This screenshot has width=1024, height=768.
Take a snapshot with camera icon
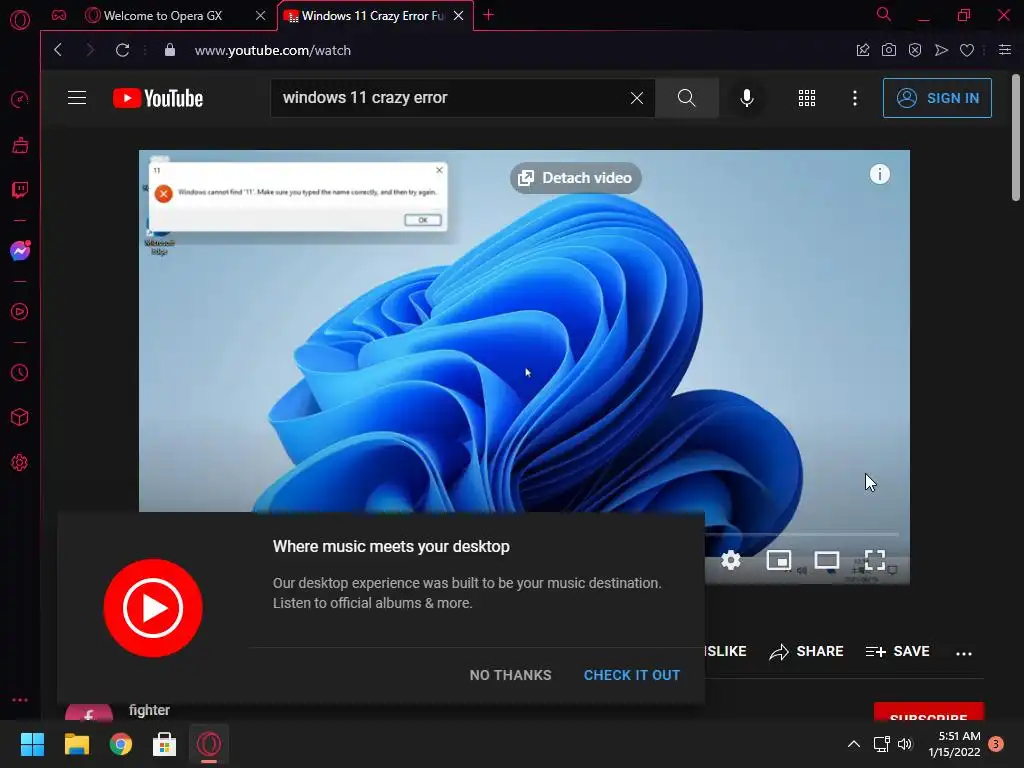[889, 50]
